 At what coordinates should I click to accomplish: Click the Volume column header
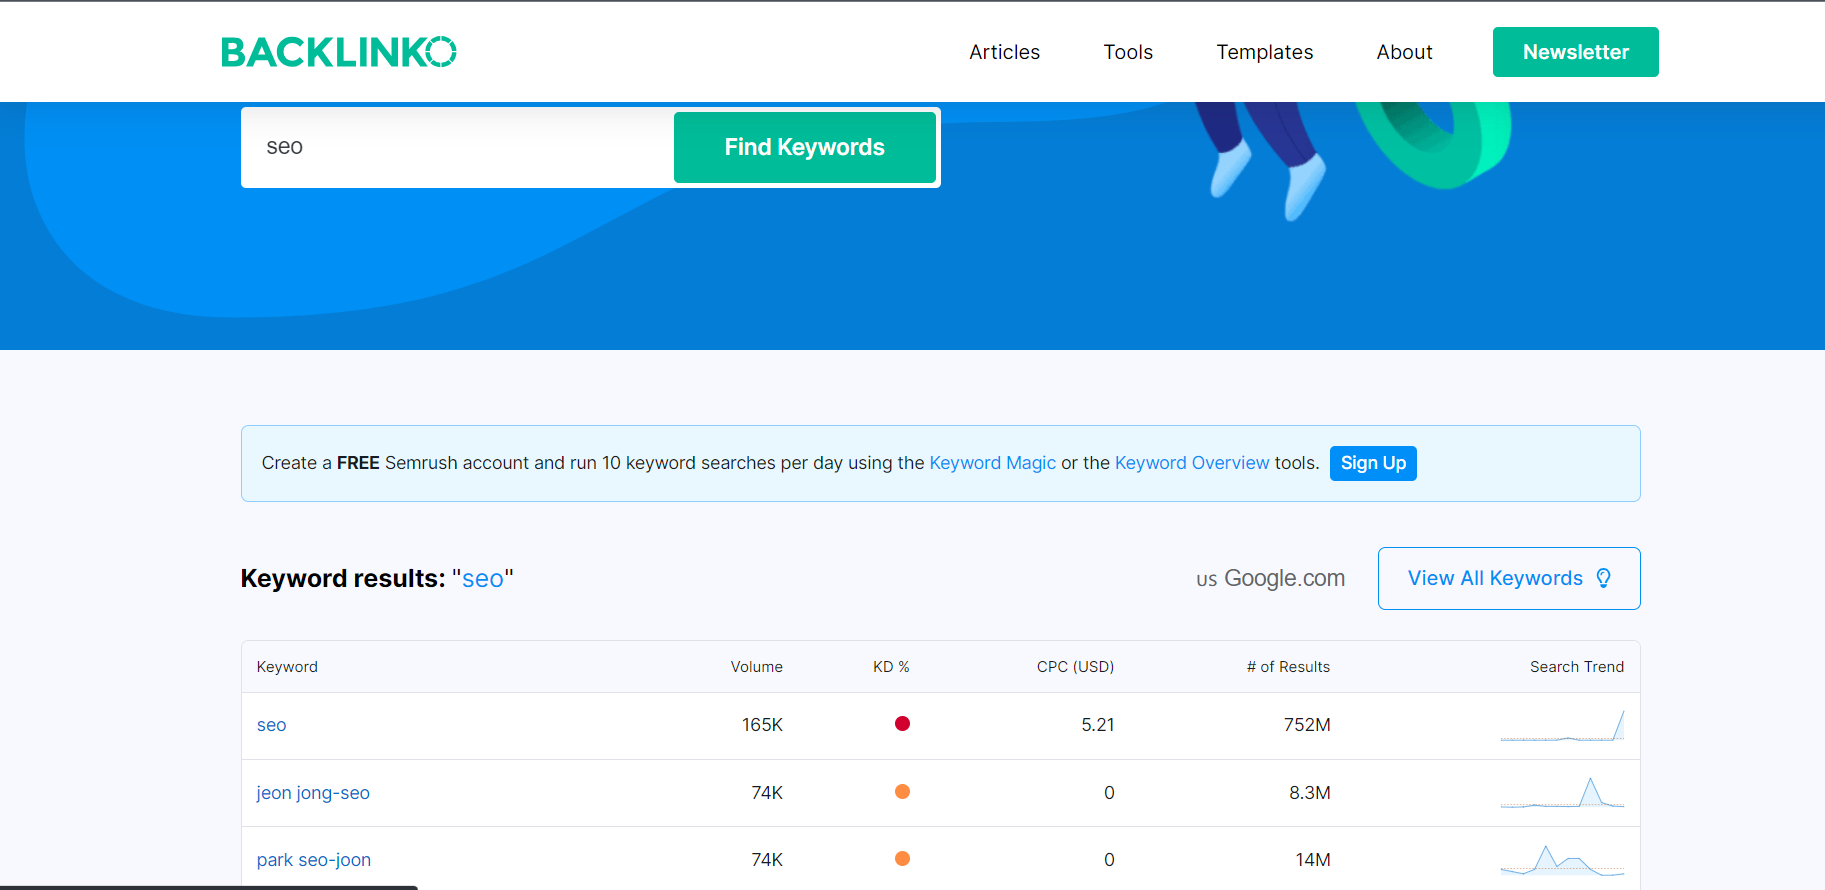[x=756, y=667]
